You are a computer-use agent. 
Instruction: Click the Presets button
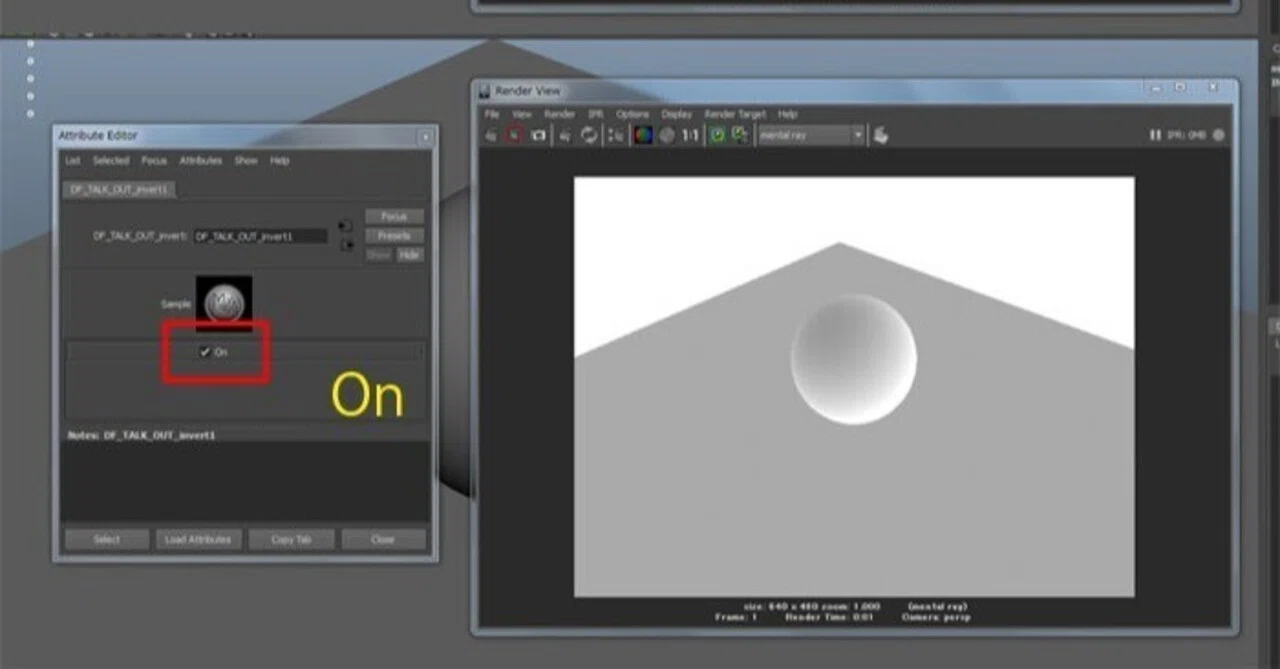click(394, 236)
